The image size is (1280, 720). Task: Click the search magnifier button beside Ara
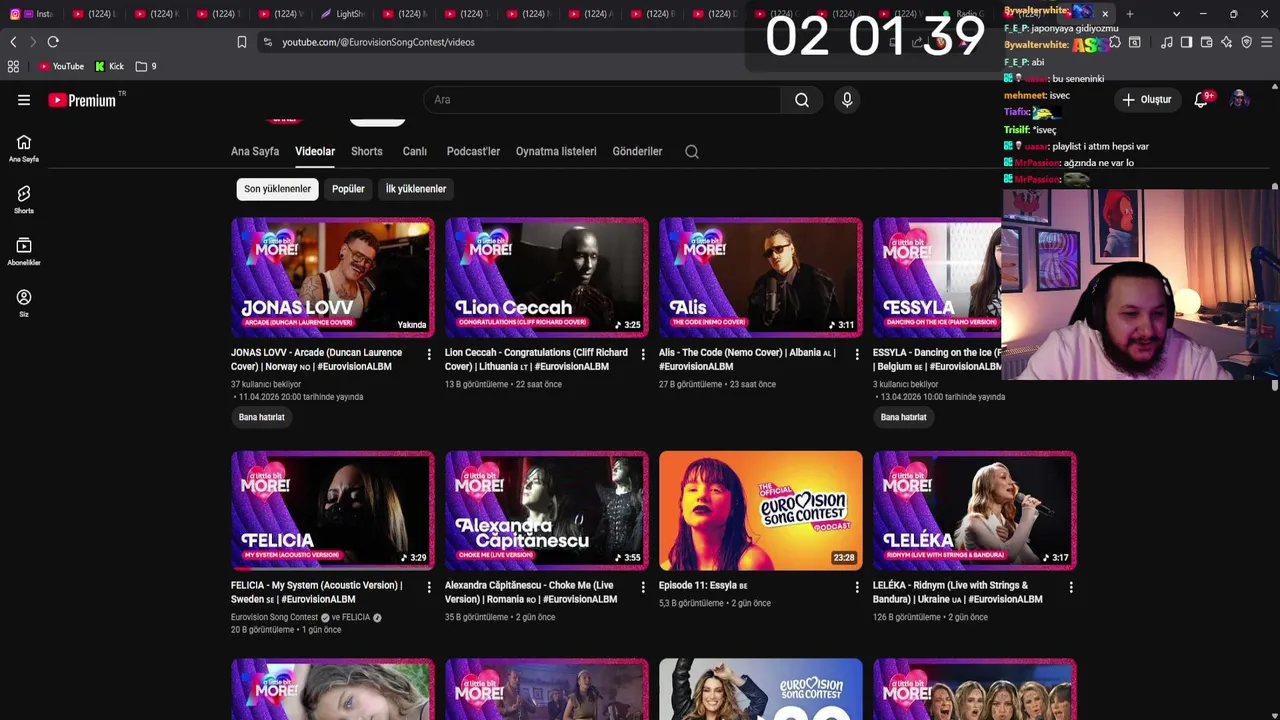coord(802,100)
